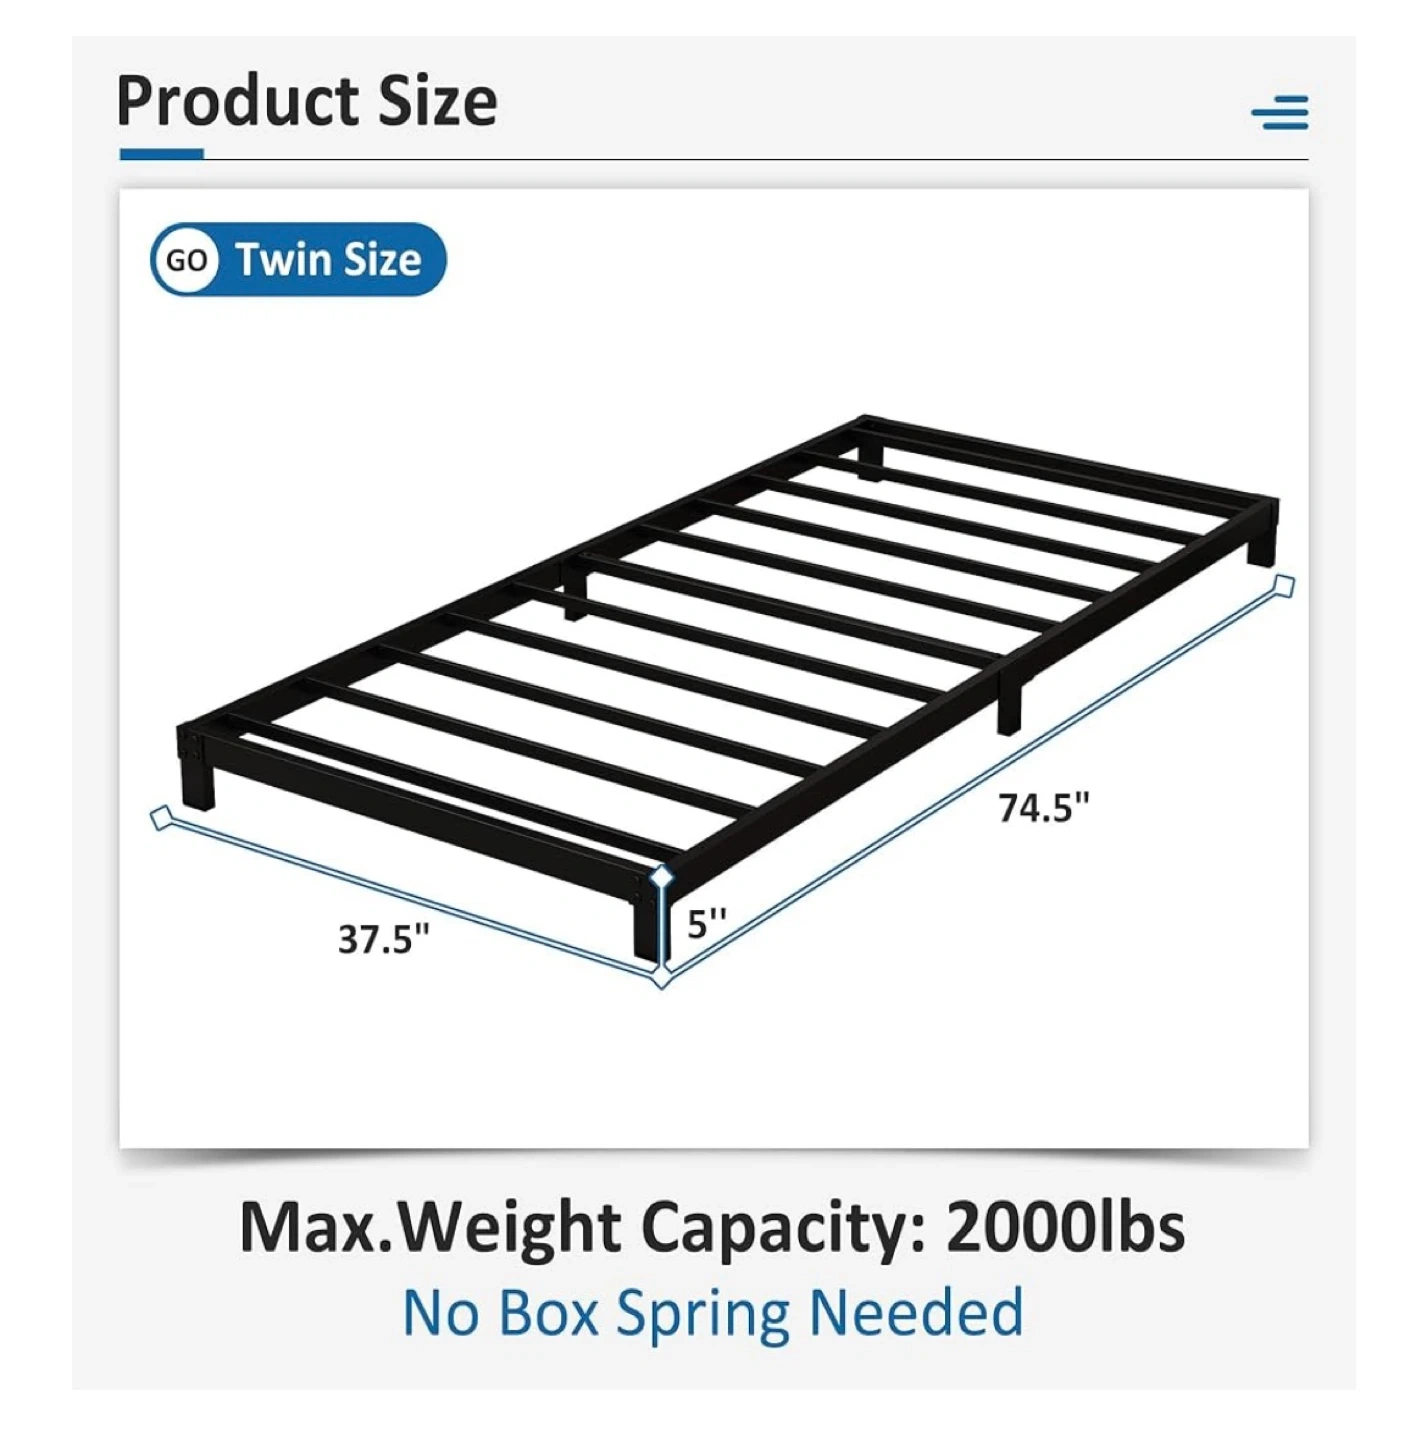
Task: Click the 5" height dimension label
Action: tap(706, 924)
